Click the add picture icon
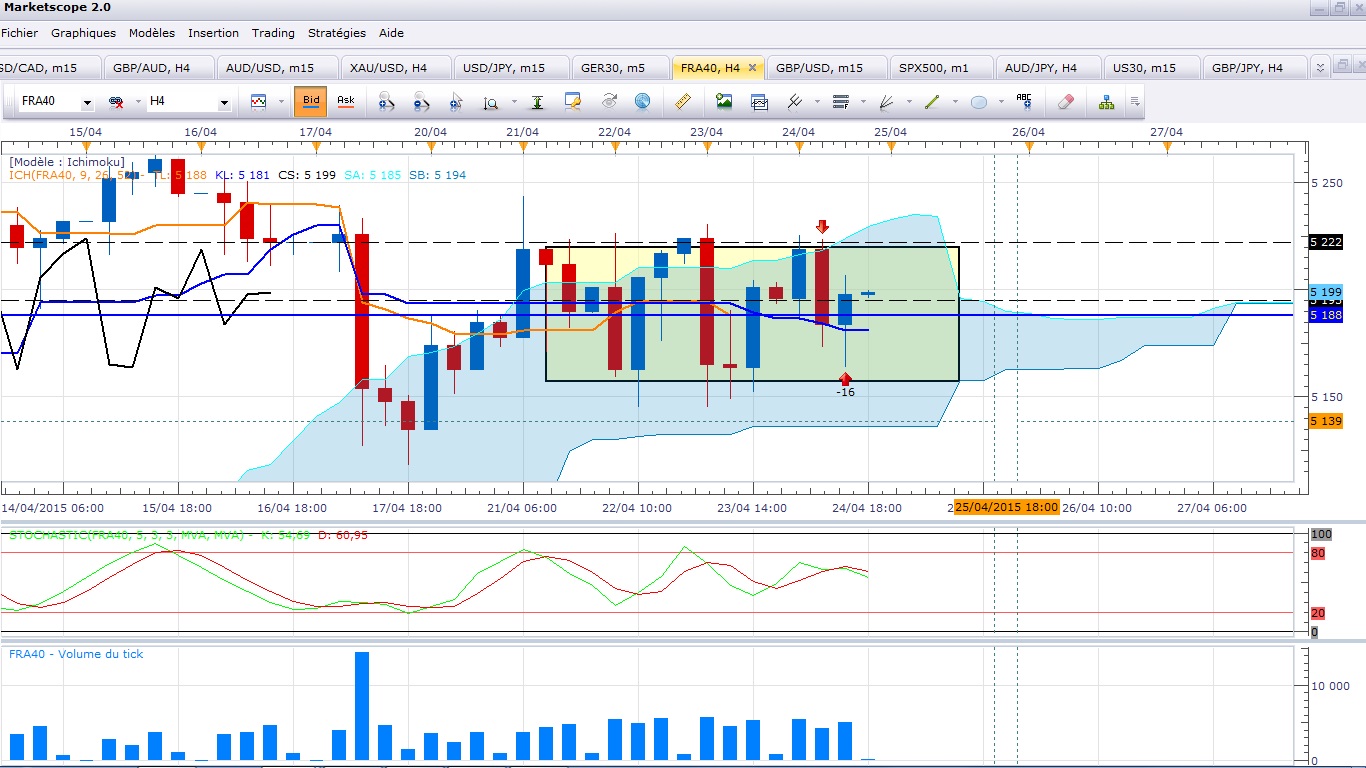Image resolution: width=1366 pixels, height=768 pixels. pos(724,102)
